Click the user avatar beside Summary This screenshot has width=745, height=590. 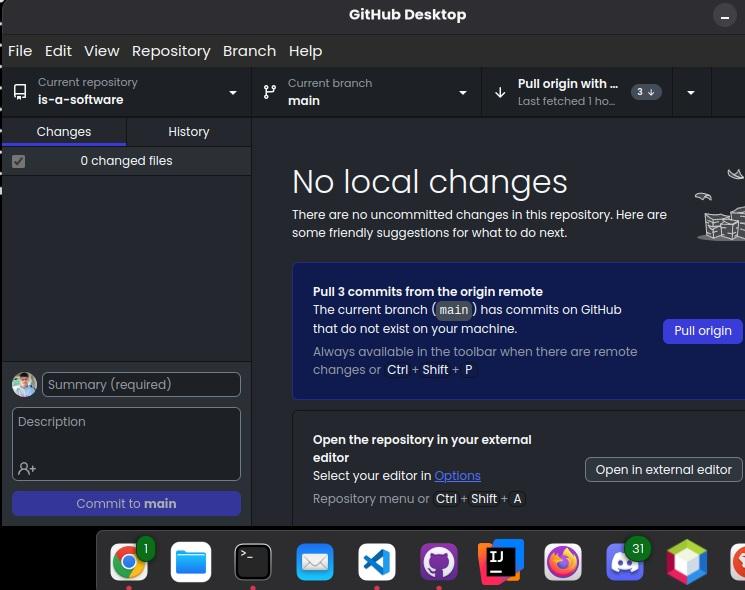click(24, 384)
